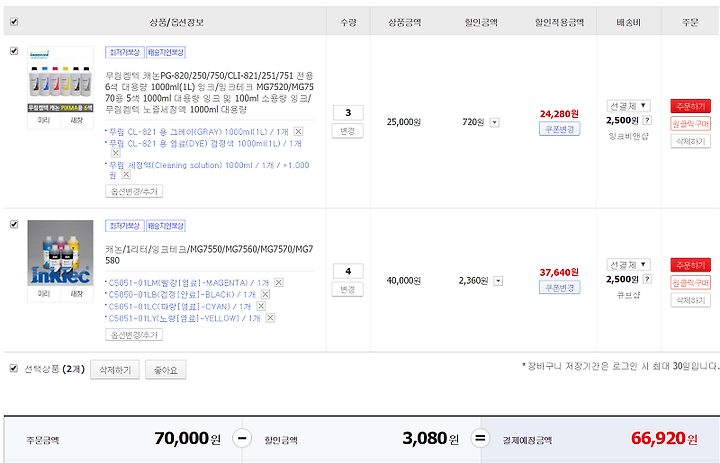The image size is (720, 463).
Task: Click the 70,000원 order amount
Action: (187, 438)
